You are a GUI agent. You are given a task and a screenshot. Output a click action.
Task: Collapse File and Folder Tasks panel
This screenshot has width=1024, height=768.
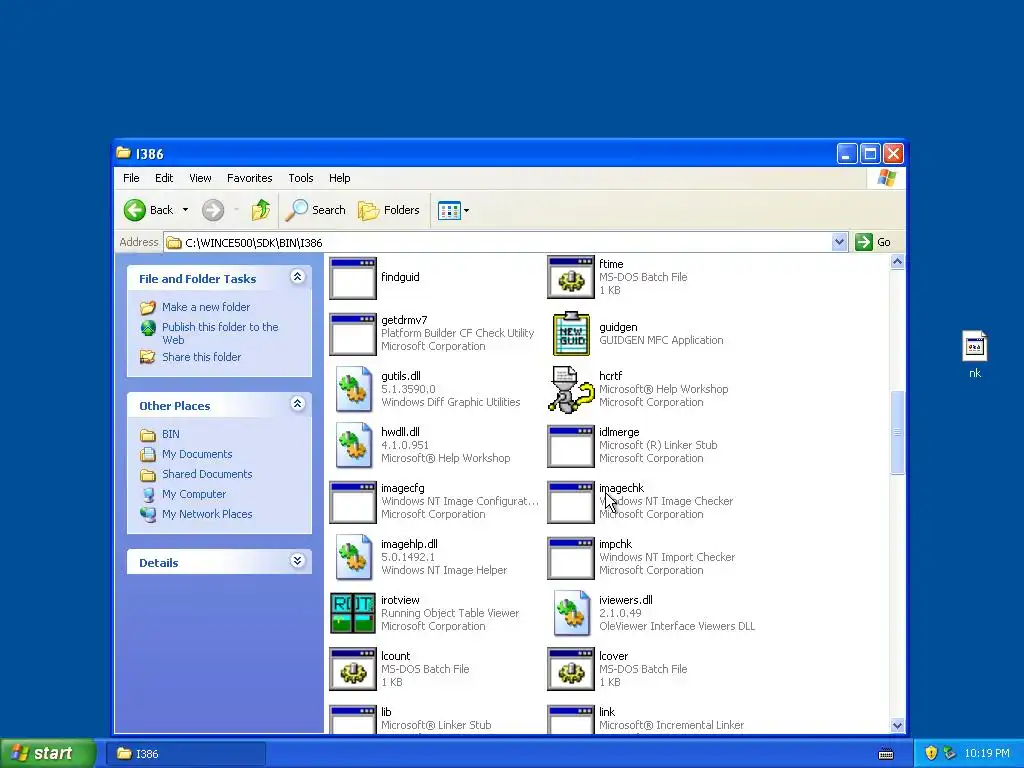(x=297, y=277)
